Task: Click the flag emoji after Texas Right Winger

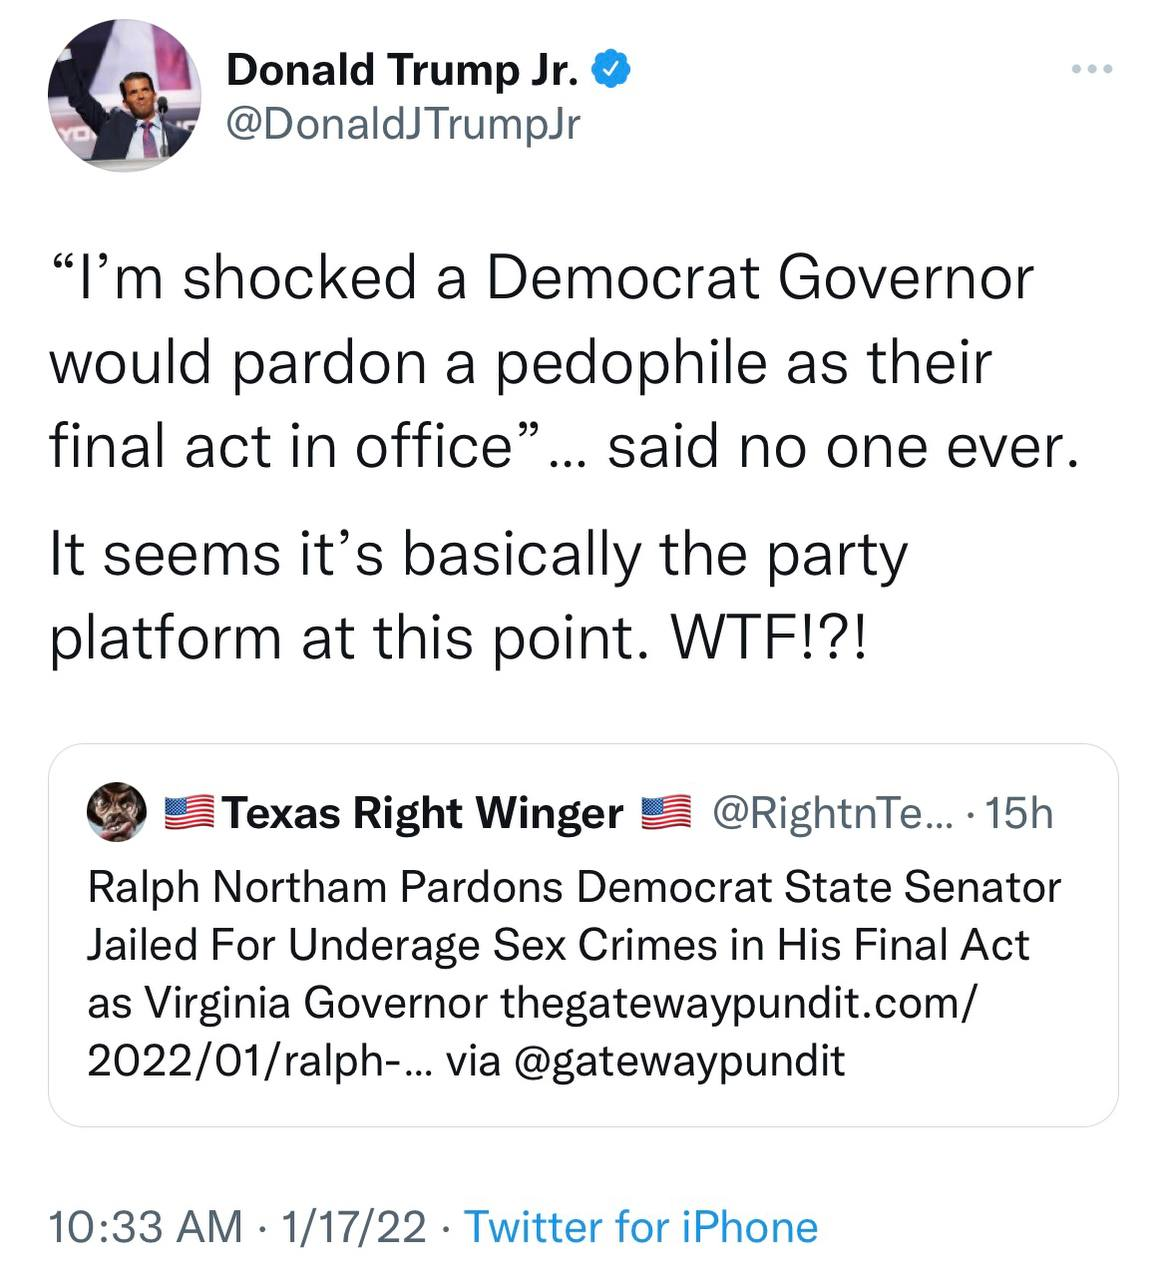Action: 665,812
